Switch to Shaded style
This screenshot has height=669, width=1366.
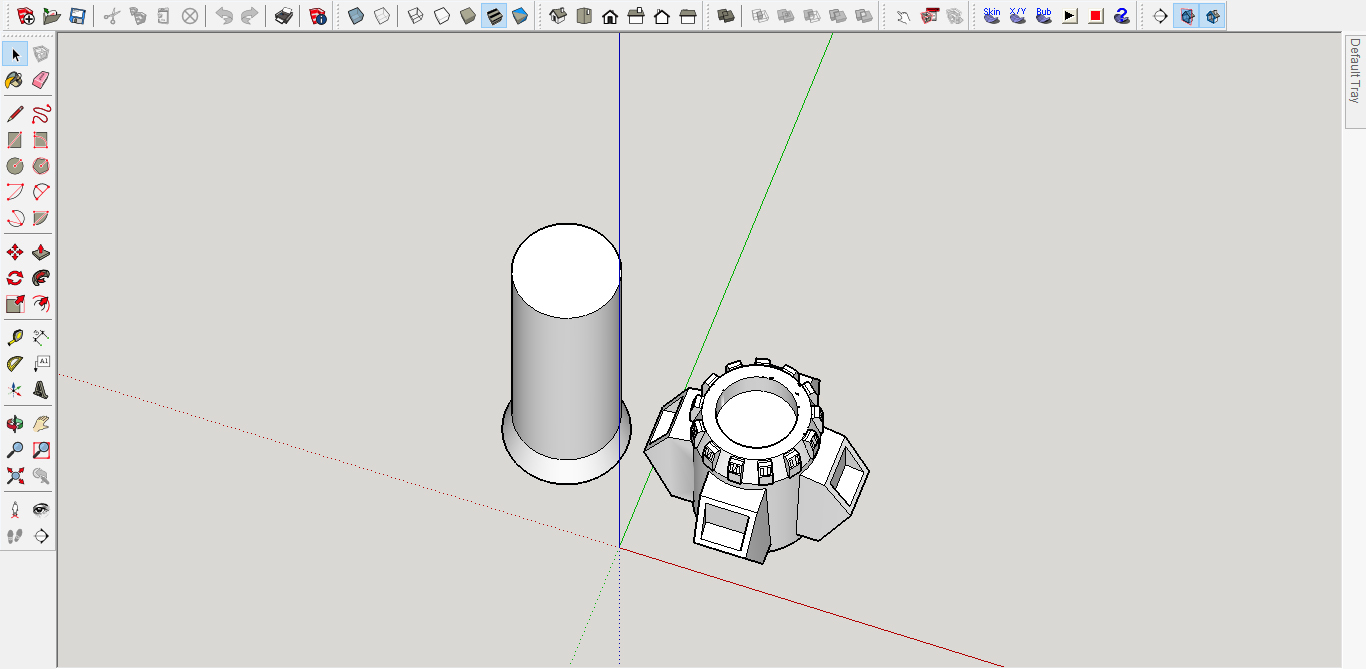point(468,16)
